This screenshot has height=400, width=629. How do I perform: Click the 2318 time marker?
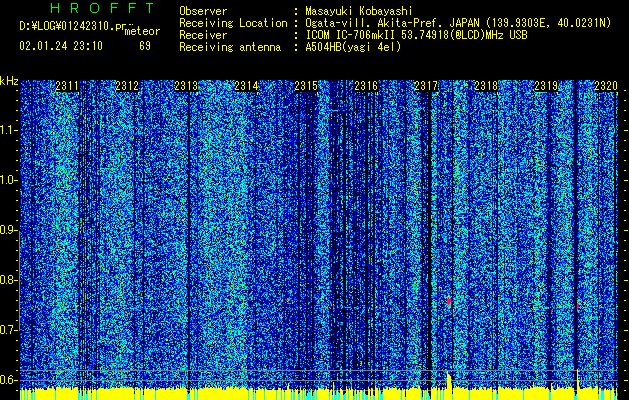click(486, 86)
